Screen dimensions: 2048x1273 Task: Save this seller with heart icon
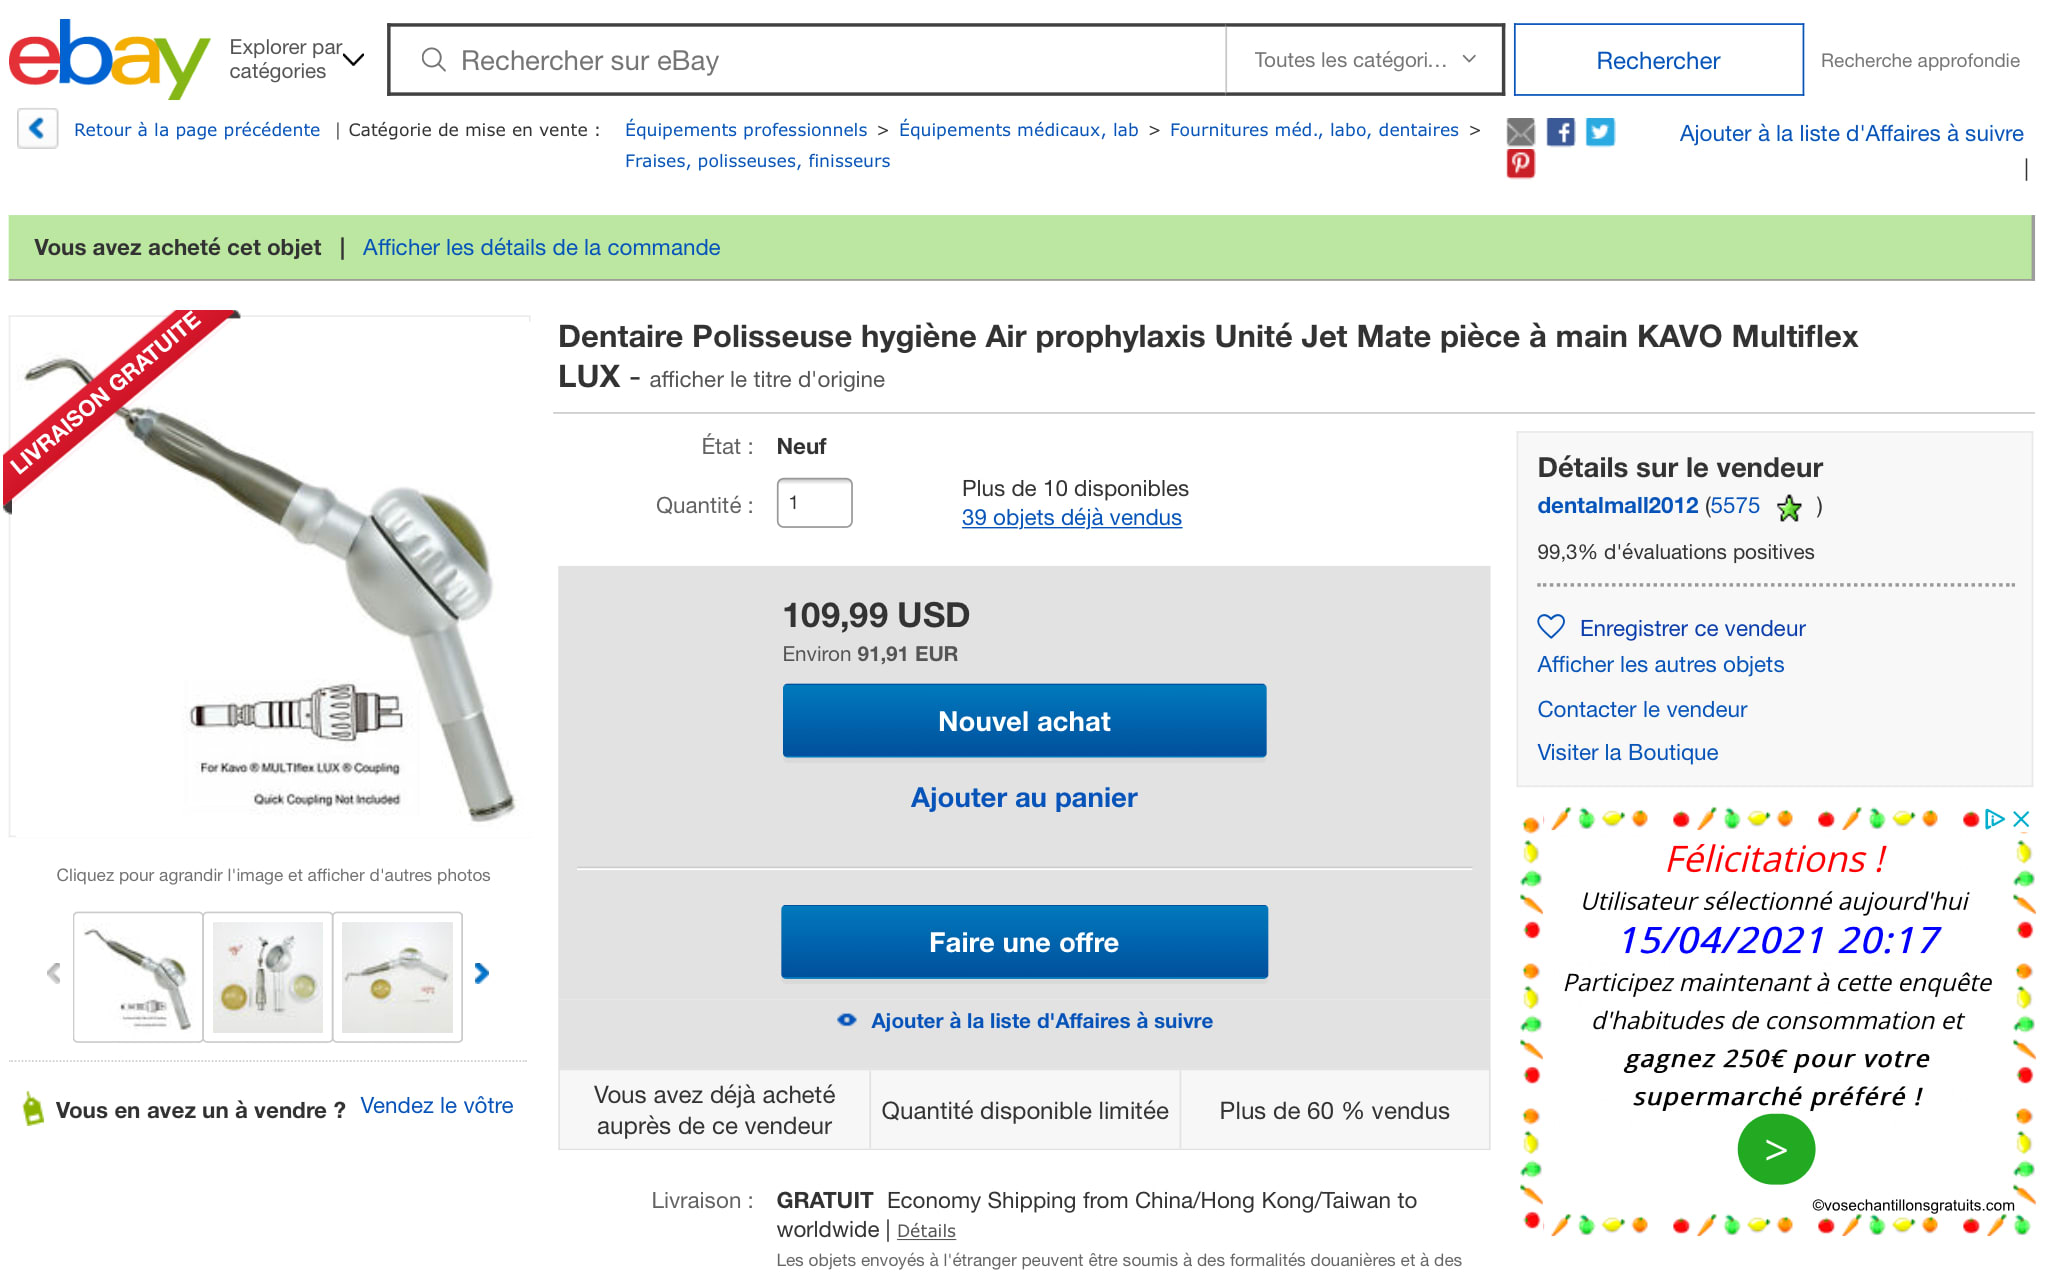click(1551, 627)
